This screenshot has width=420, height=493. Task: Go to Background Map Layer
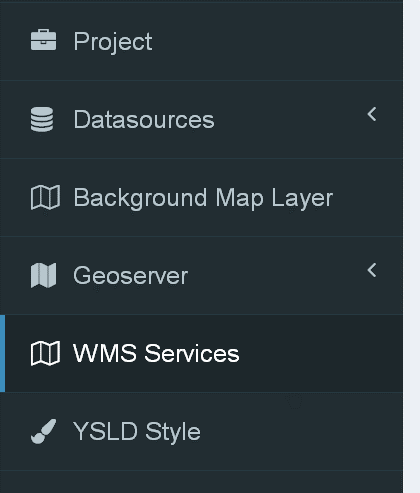(203, 199)
